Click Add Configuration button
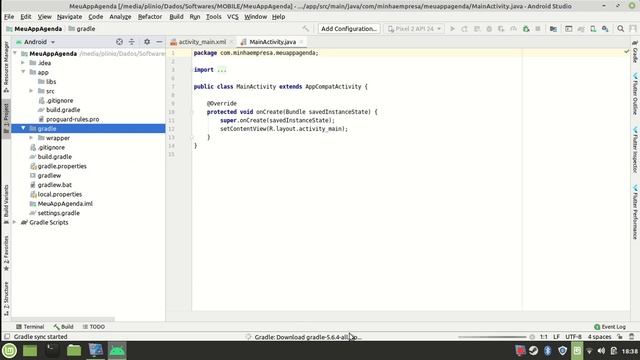The width and height of the screenshot is (640, 360). (349, 29)
